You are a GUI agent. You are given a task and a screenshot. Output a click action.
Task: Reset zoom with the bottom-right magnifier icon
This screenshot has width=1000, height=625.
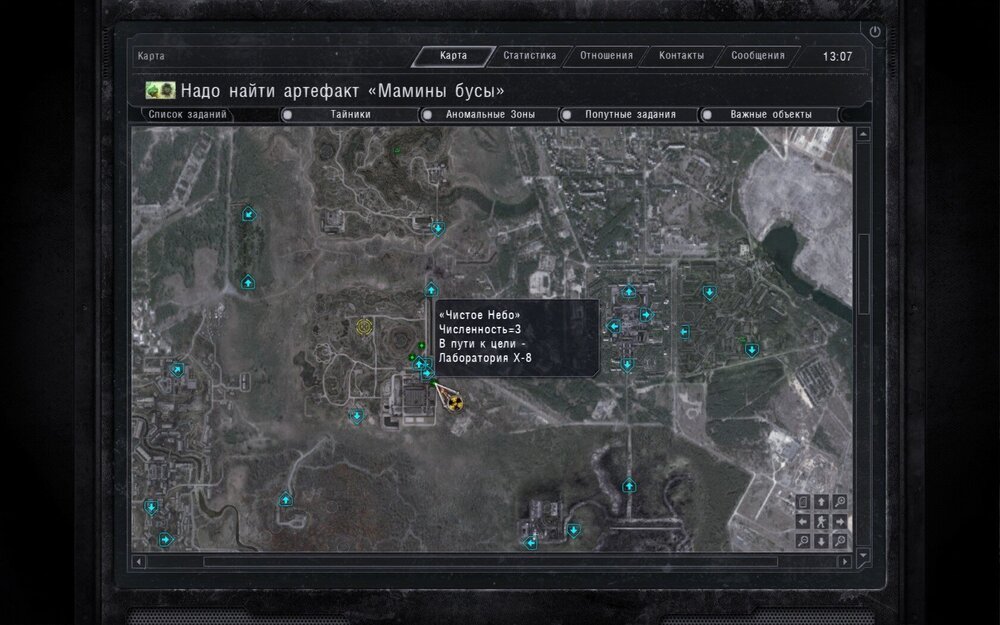pos(840,541)
